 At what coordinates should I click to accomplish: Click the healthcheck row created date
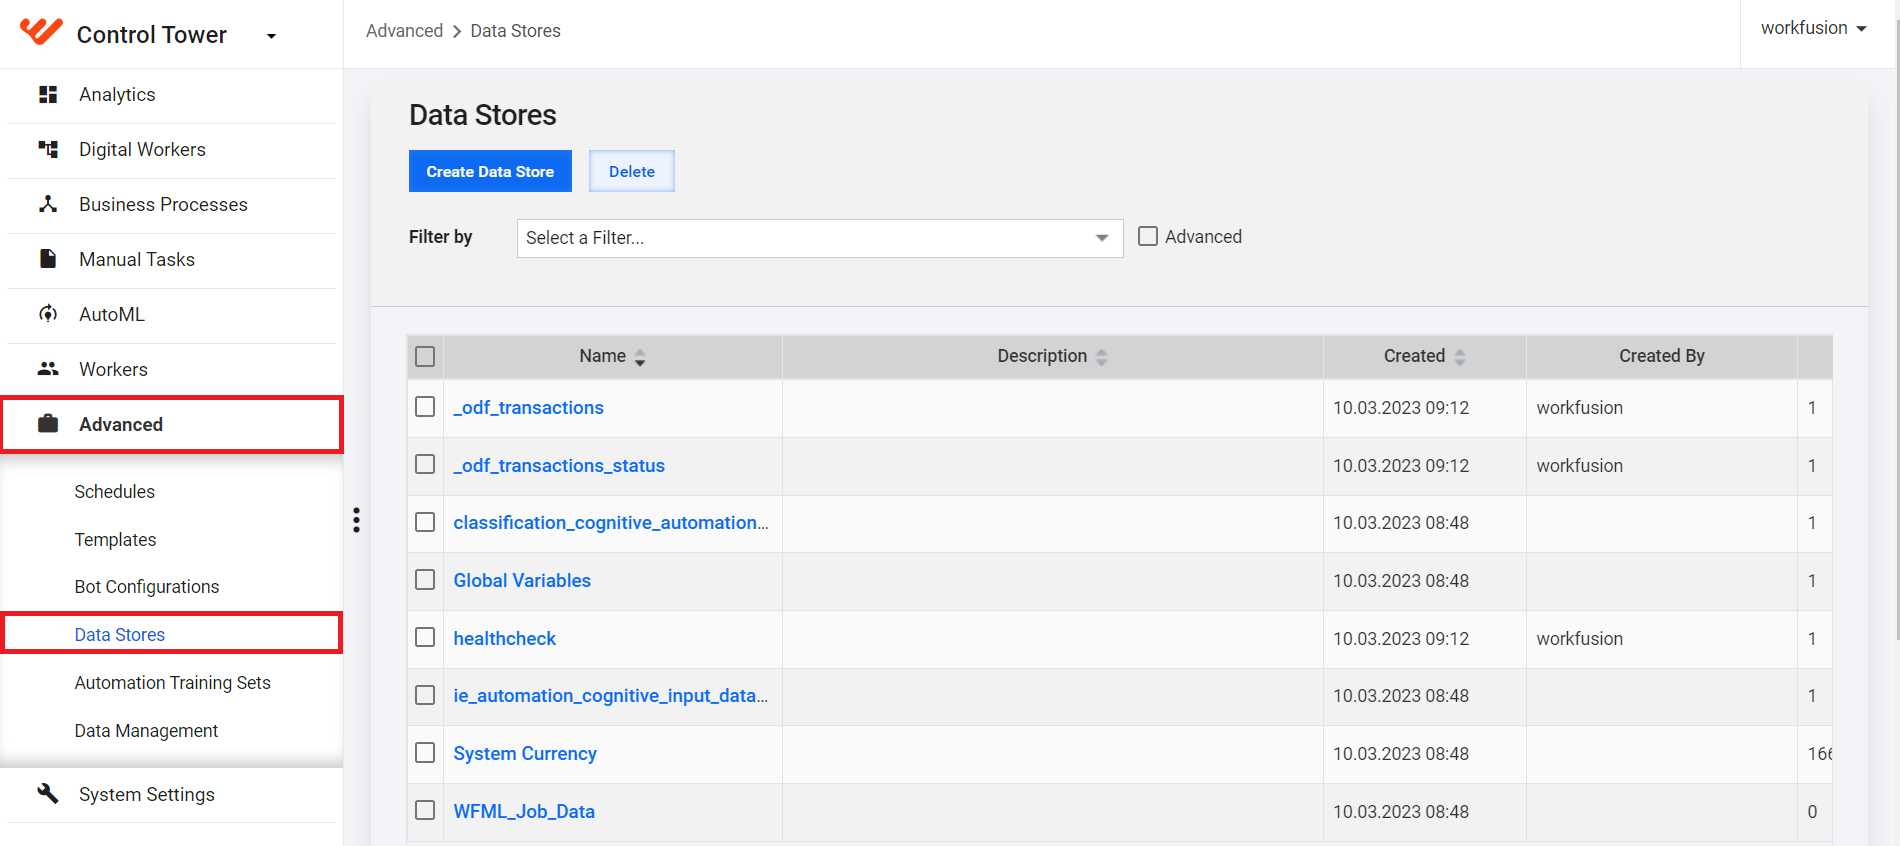[x=1401, y=638]
